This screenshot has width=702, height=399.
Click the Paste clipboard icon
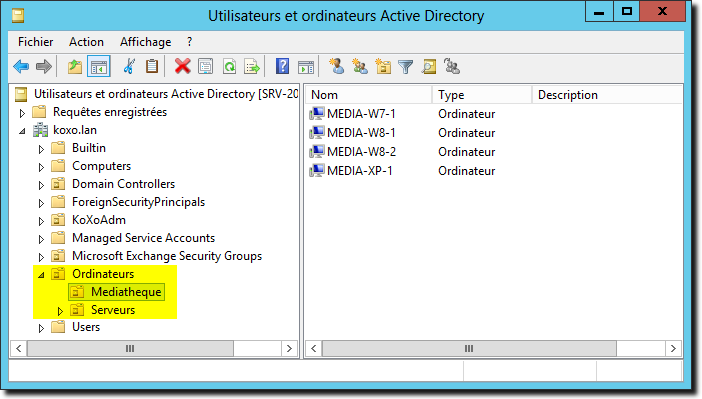[152, 67]
